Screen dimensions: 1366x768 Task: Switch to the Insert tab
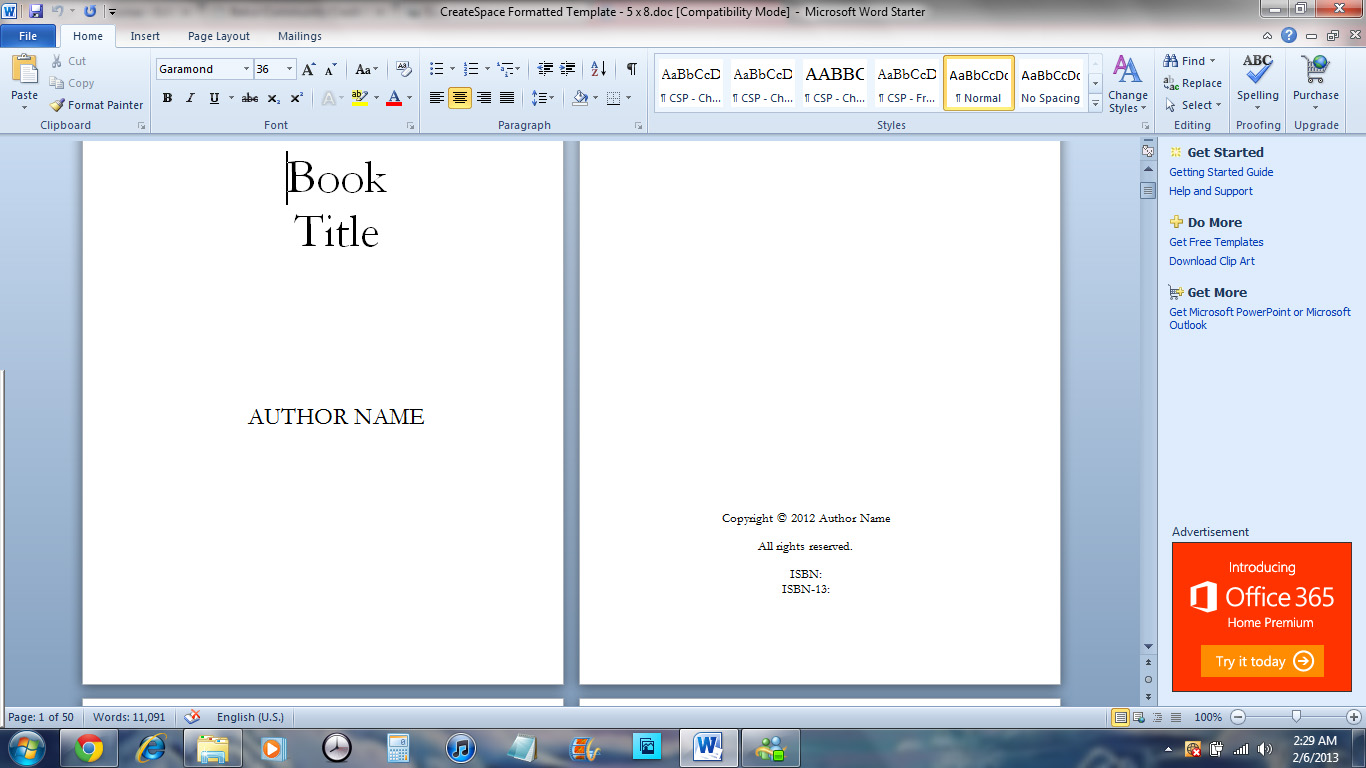(x=145, y=36)
